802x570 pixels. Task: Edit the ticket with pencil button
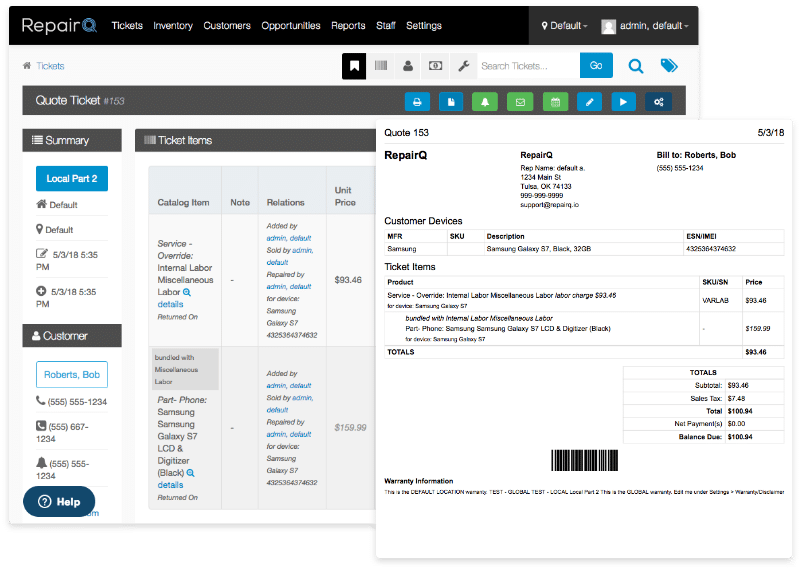point(590,101)
